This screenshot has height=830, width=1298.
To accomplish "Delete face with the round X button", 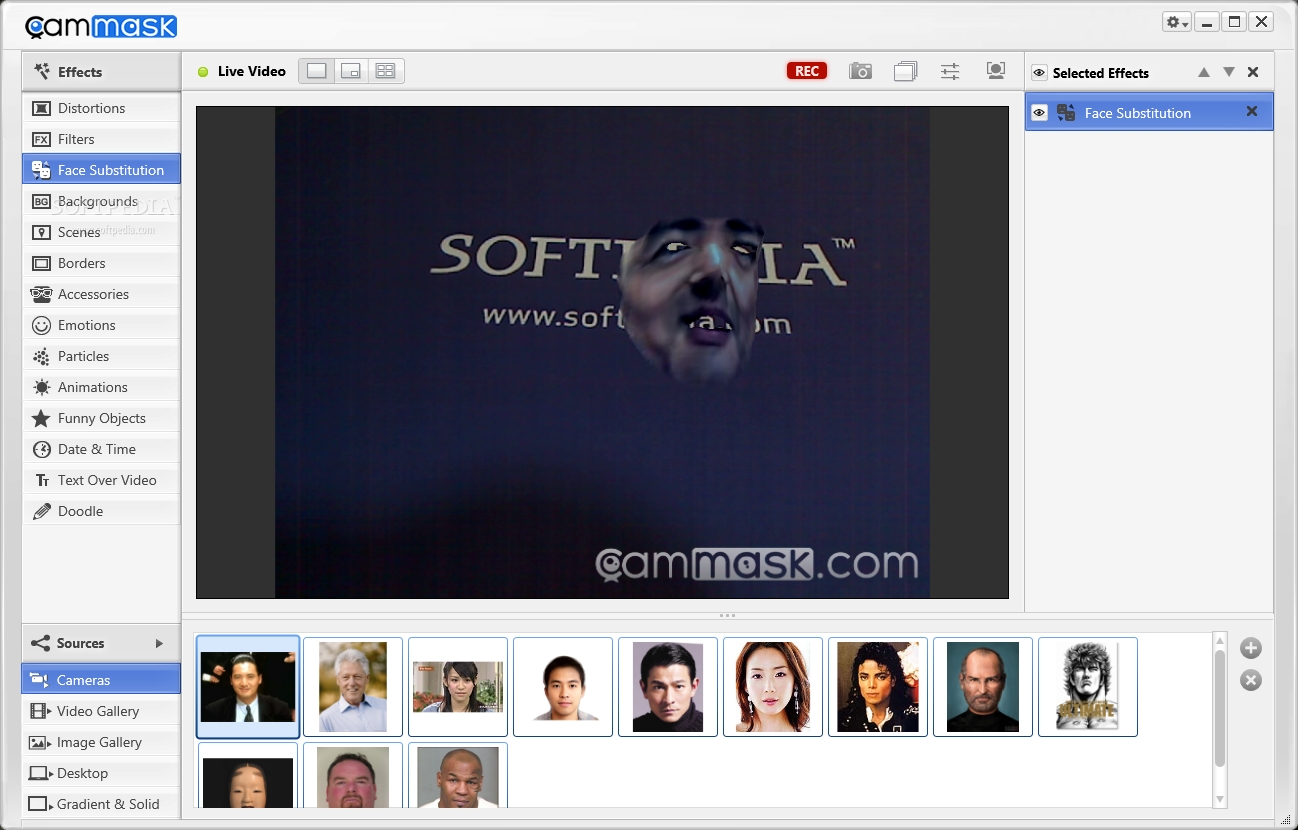I will click(x=1251, y=680).
